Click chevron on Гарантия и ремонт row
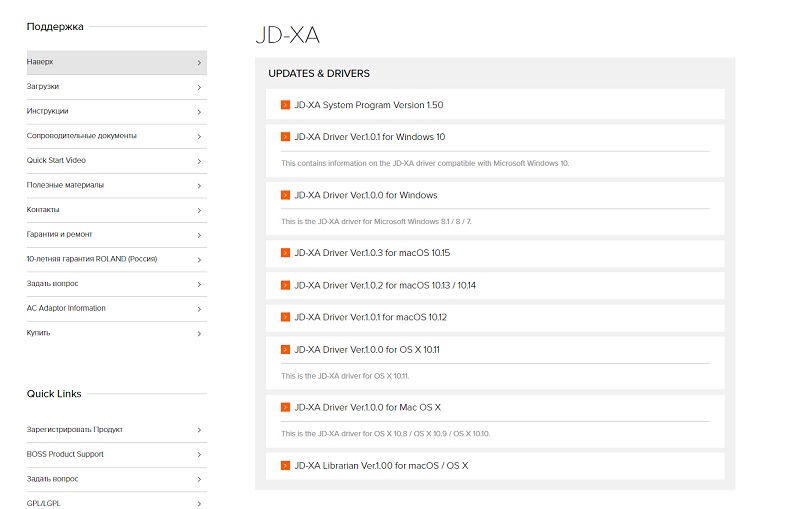Image resolution: width=799 pixels, height=509 pixels. [199, 235]
